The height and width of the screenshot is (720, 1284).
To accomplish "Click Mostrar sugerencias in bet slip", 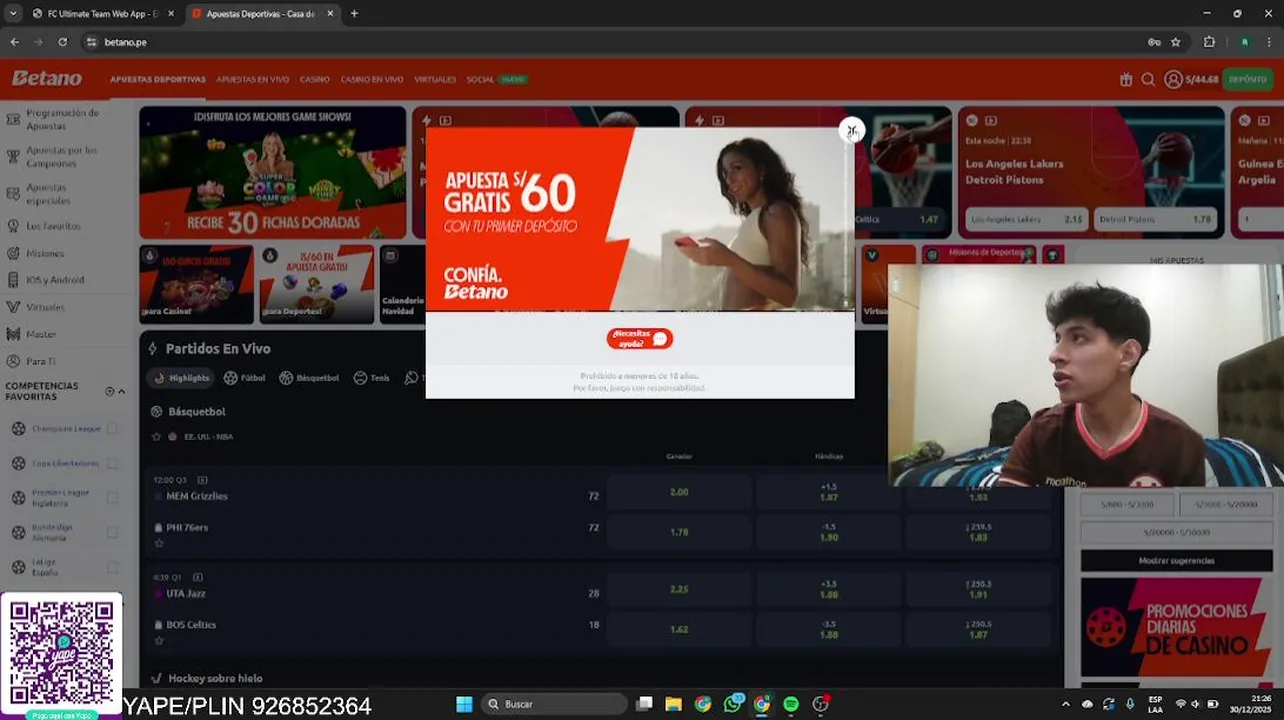I will (x=1176, y=561).
